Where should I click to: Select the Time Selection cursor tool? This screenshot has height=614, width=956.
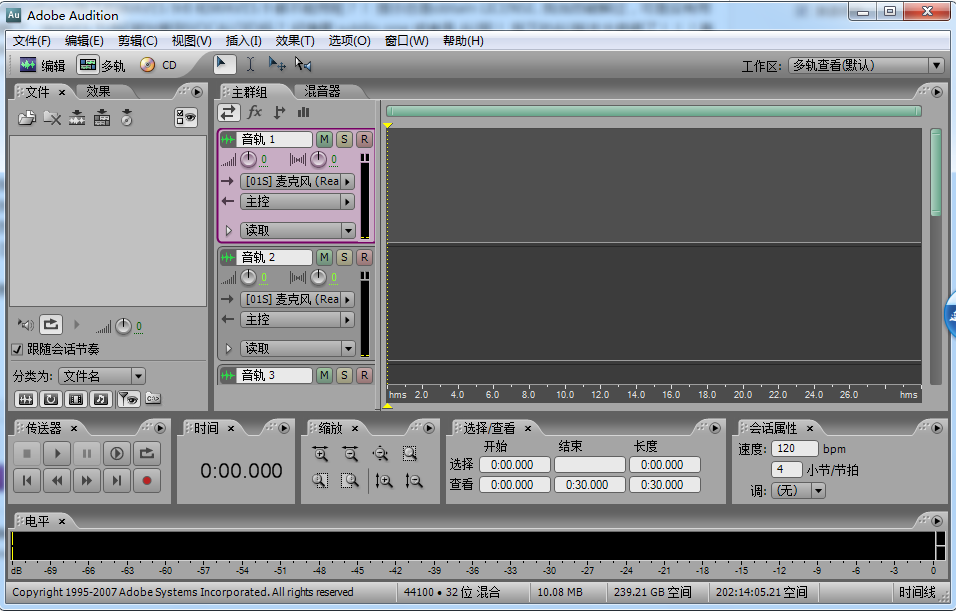pyautogui.click(x=251, y=65)
